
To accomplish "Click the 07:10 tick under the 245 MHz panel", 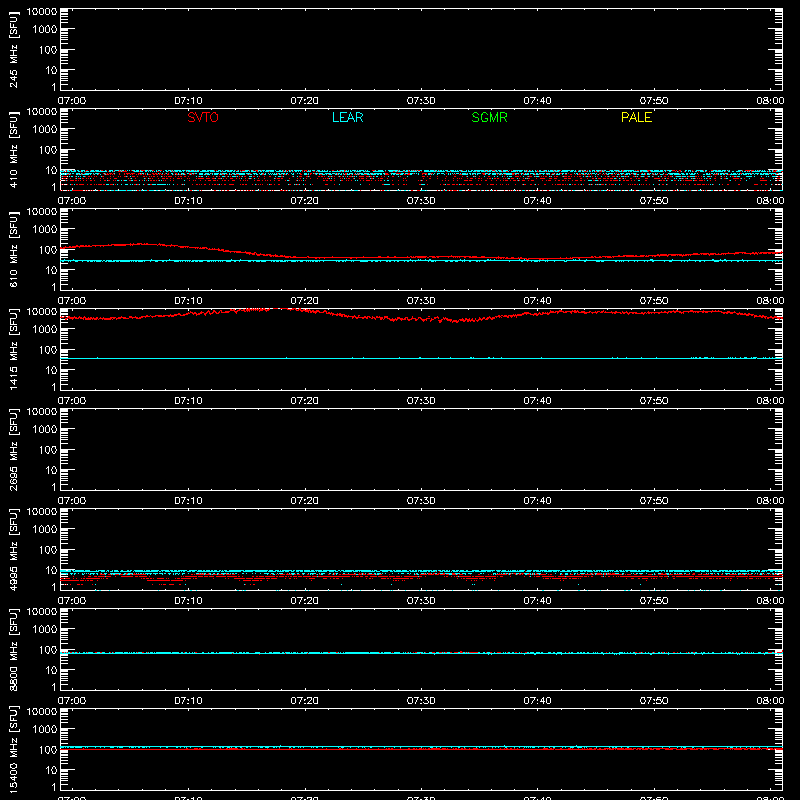I will tap(188, 101).
